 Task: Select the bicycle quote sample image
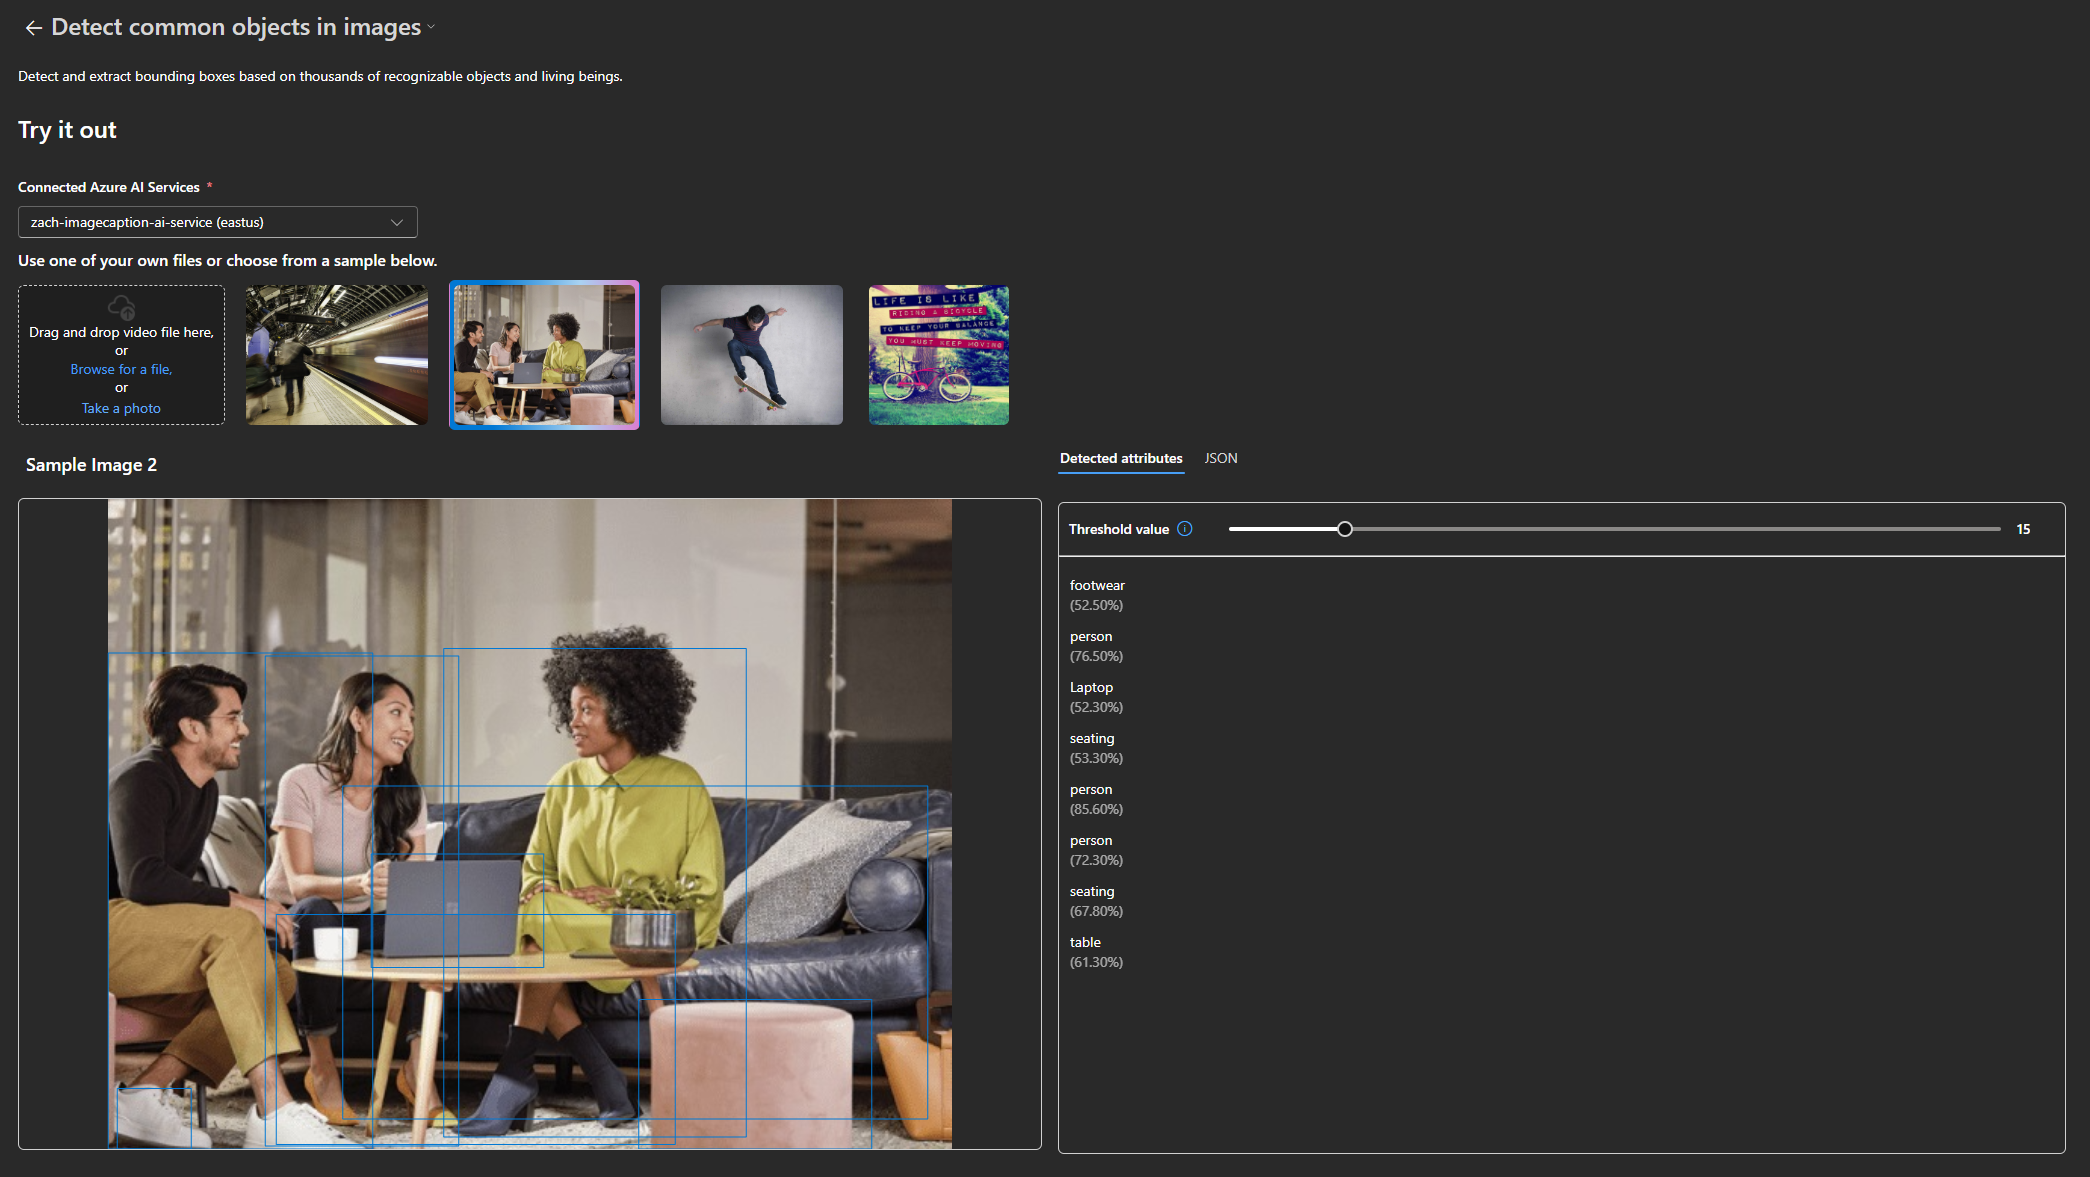tap(938, 355)
